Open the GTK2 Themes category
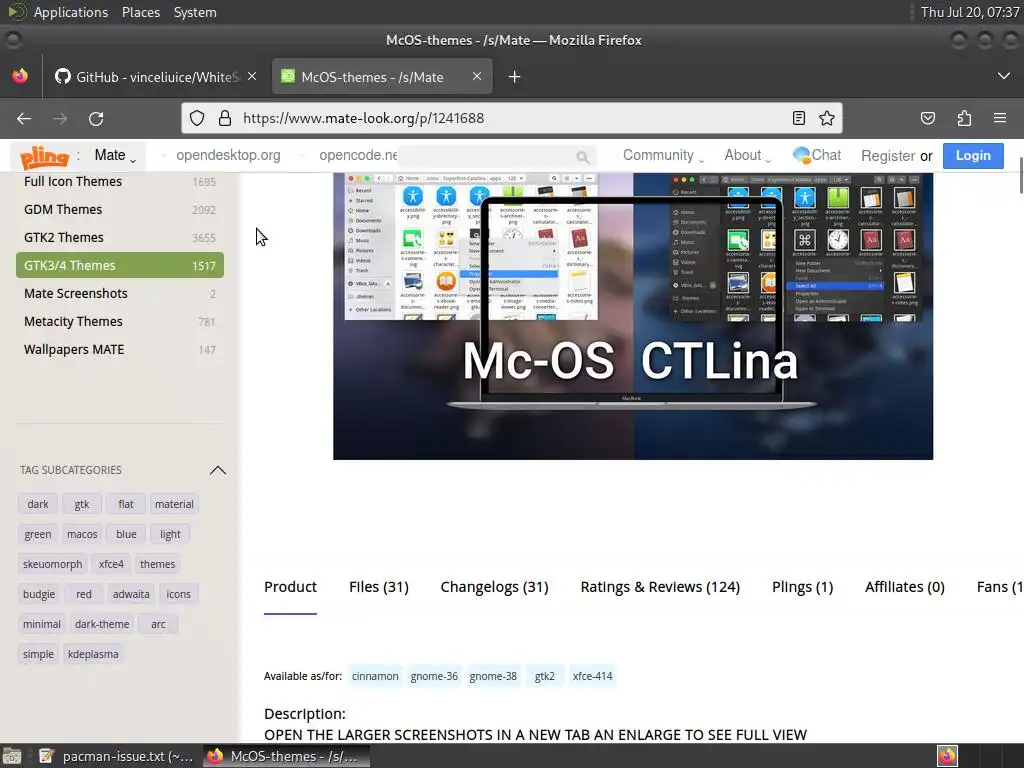The image size is (1024, 768). (x=120, y=238)
